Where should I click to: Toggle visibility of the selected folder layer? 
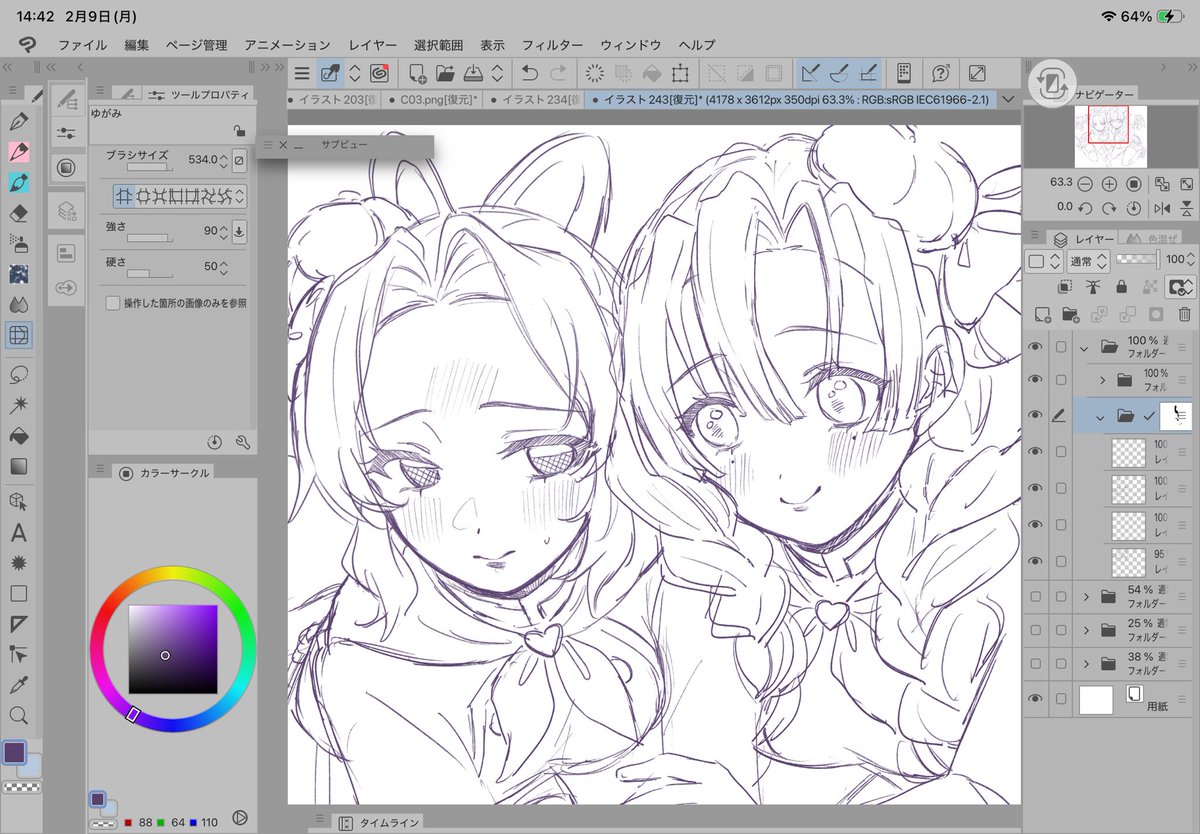coord(1035,415)
